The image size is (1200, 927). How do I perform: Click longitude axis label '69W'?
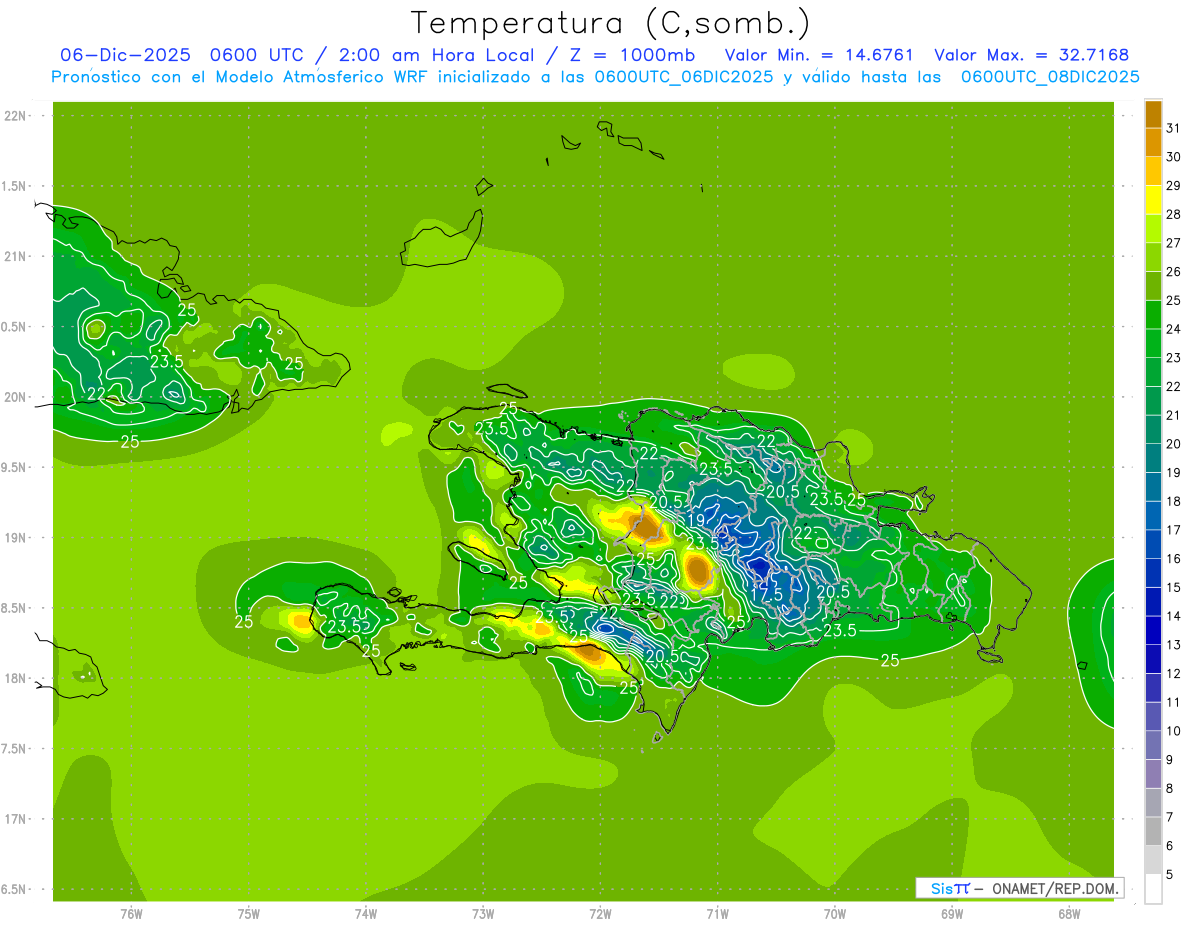point(952,913)
